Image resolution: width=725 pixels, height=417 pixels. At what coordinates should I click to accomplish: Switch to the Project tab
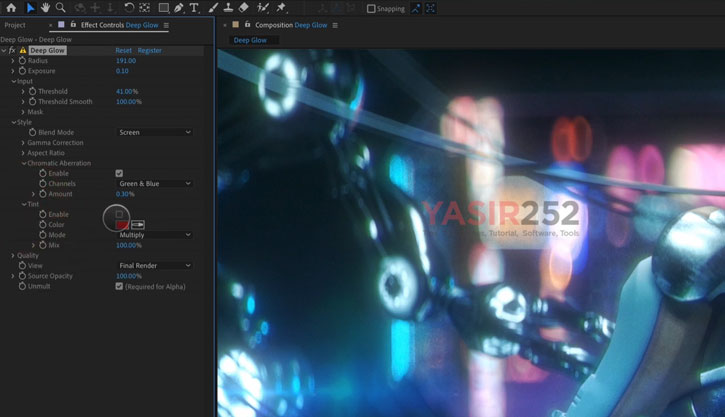[15, 25]
